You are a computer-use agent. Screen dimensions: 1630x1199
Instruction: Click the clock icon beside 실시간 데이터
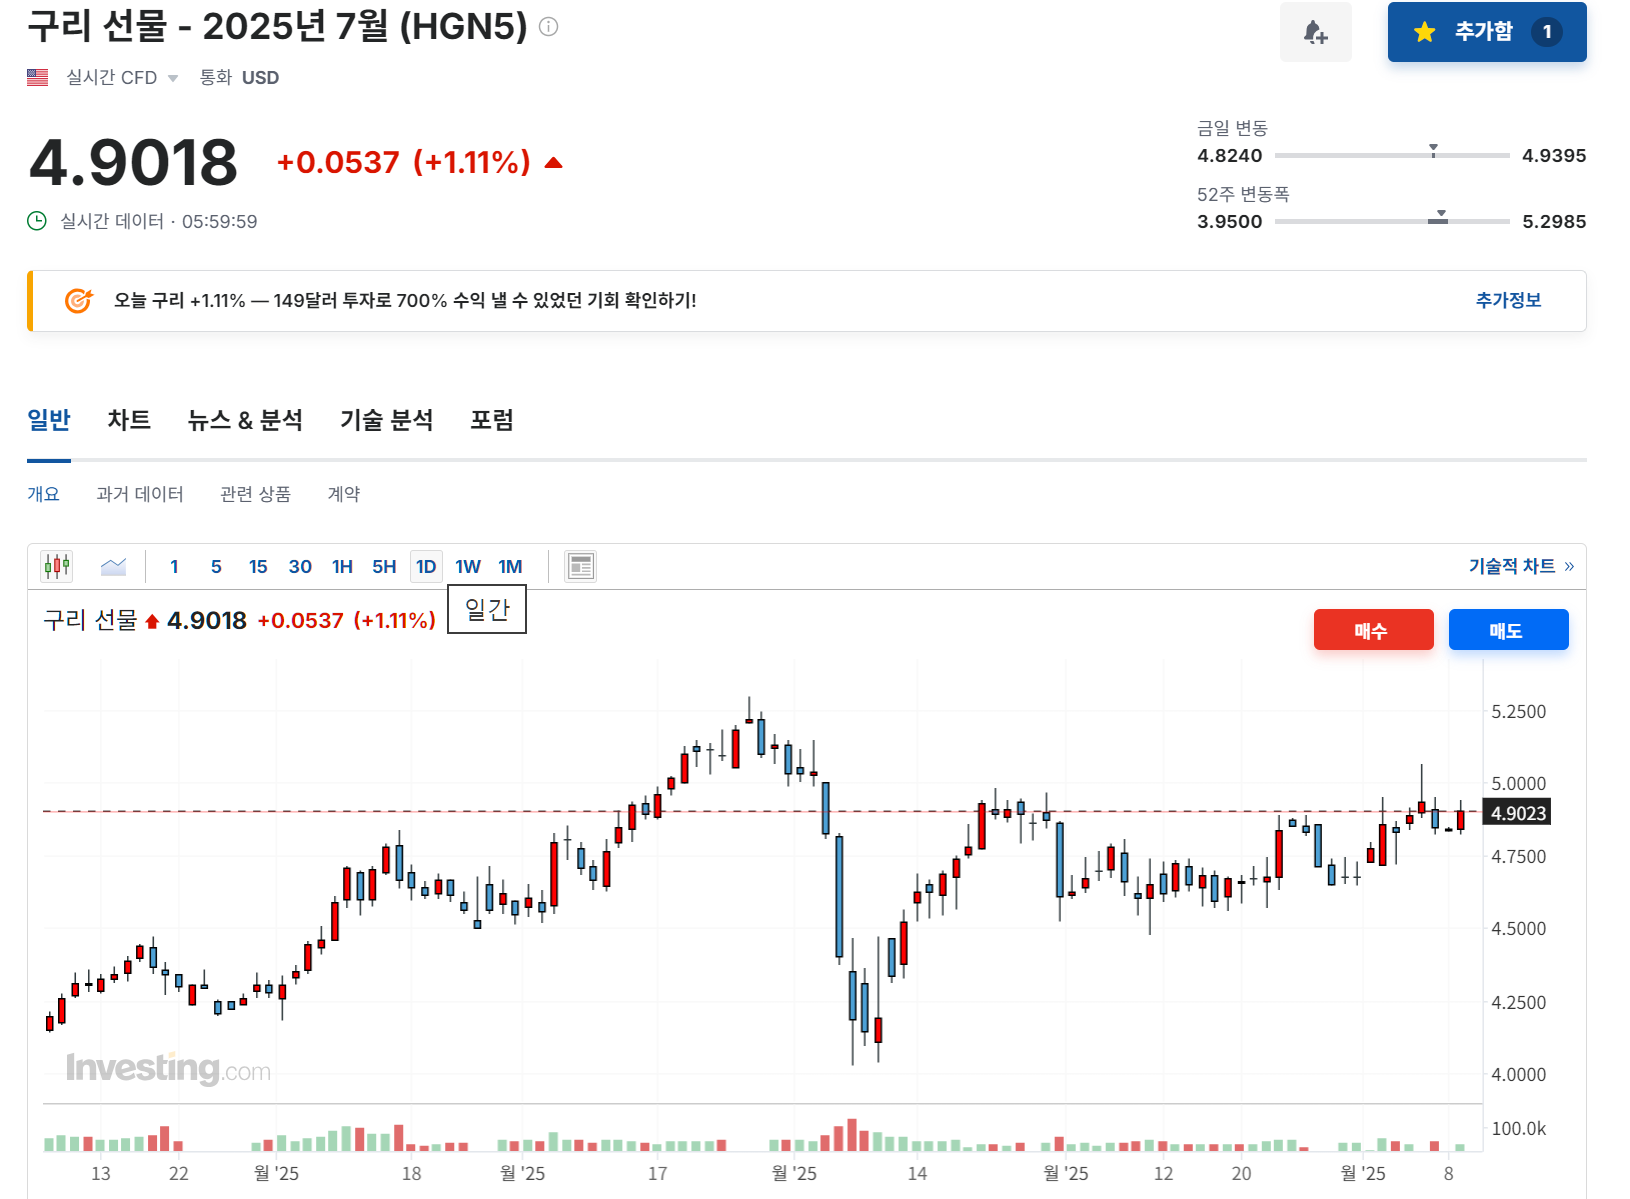tap(34, 221)
